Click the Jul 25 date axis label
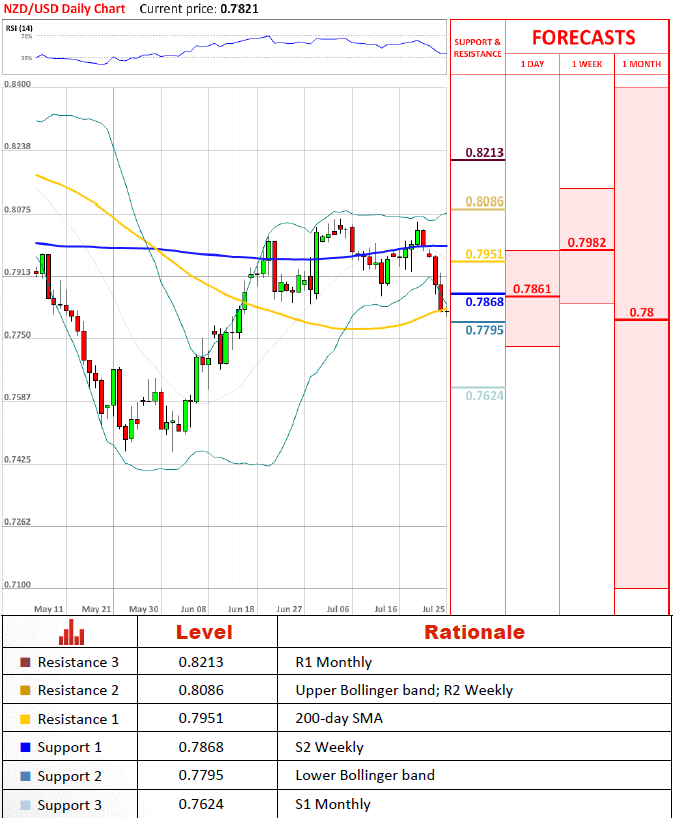Image resolution: width=673 pixels, height=818 pixels. 434,609
